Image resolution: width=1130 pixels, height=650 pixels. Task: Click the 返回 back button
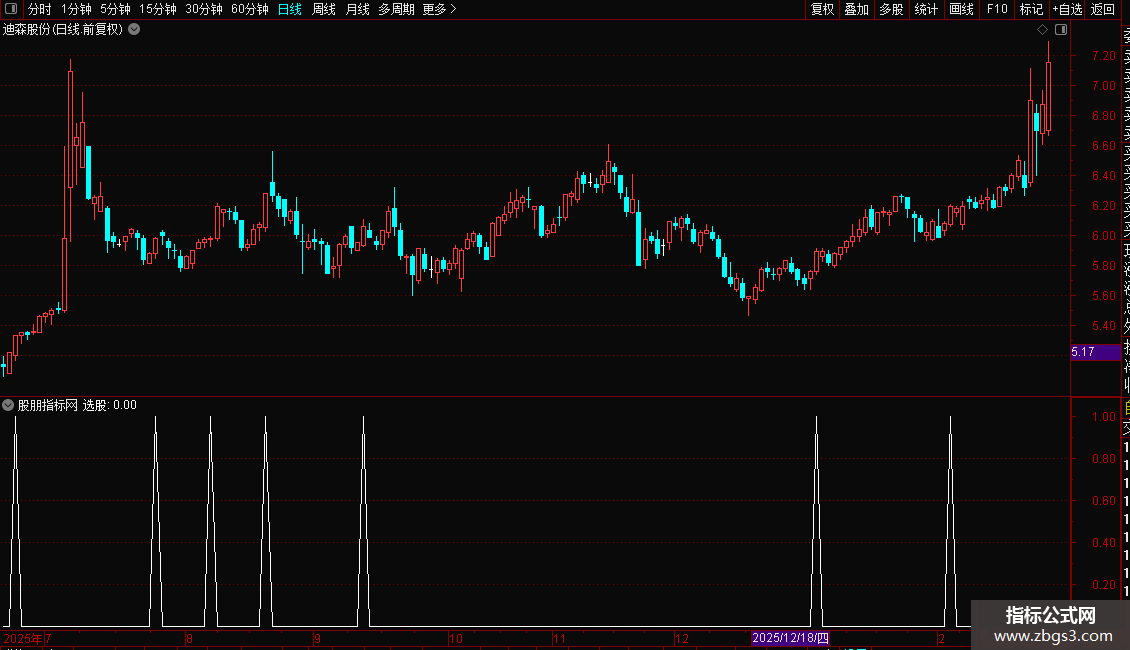1103,9
